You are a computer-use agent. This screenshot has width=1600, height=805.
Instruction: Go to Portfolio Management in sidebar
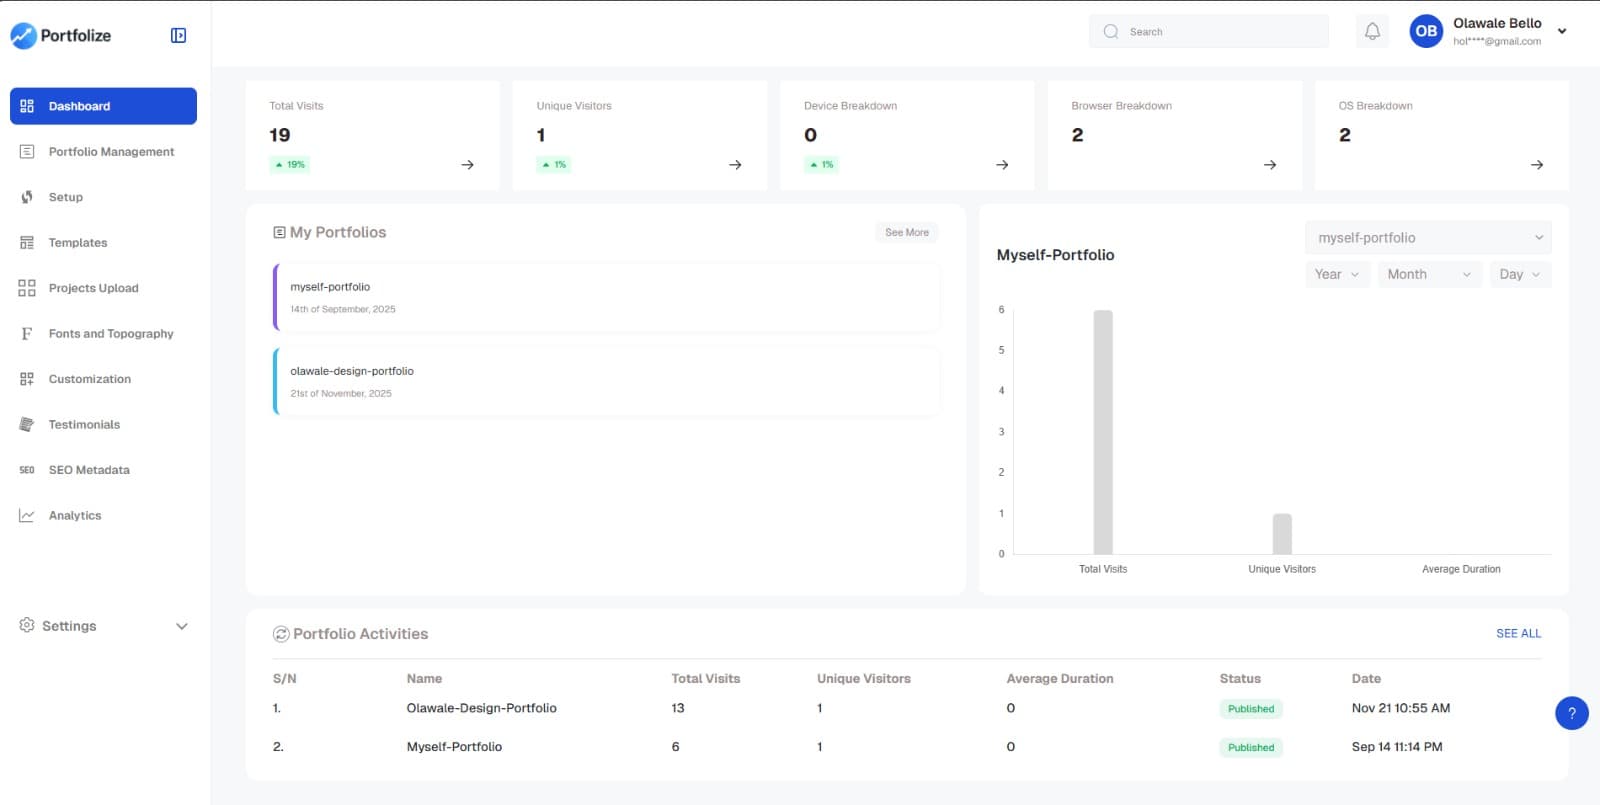(111, 152)
